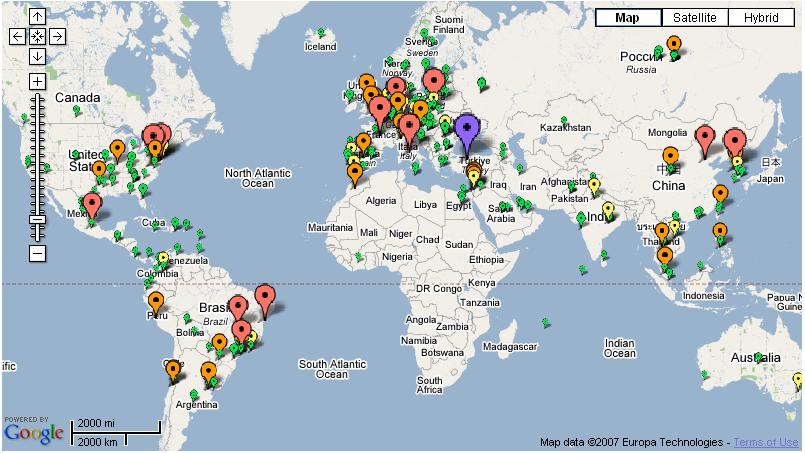This screenshot has width=805, height=453.
Task: Pan the map left with arrow
Action: [17, 36]
